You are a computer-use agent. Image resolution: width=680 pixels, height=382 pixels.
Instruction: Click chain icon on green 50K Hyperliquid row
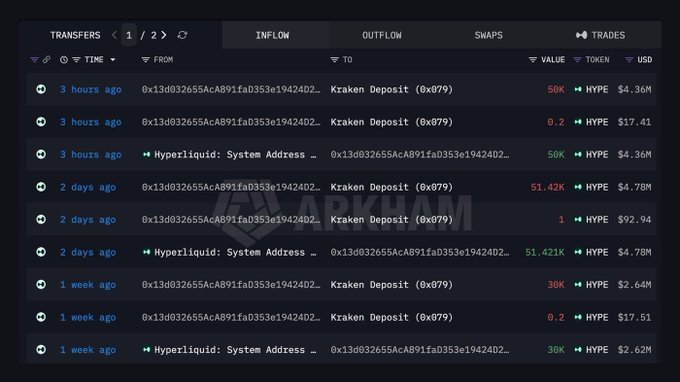click(x=41, y=154)
